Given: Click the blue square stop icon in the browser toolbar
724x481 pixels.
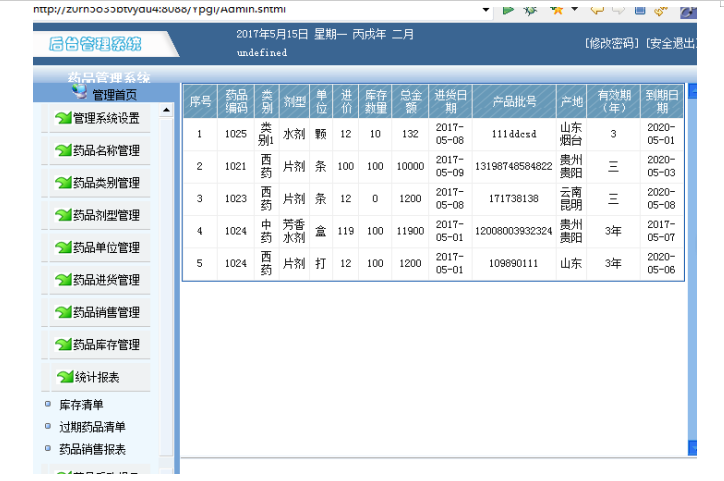Looking at the screenshot, I should coord(640,10).
